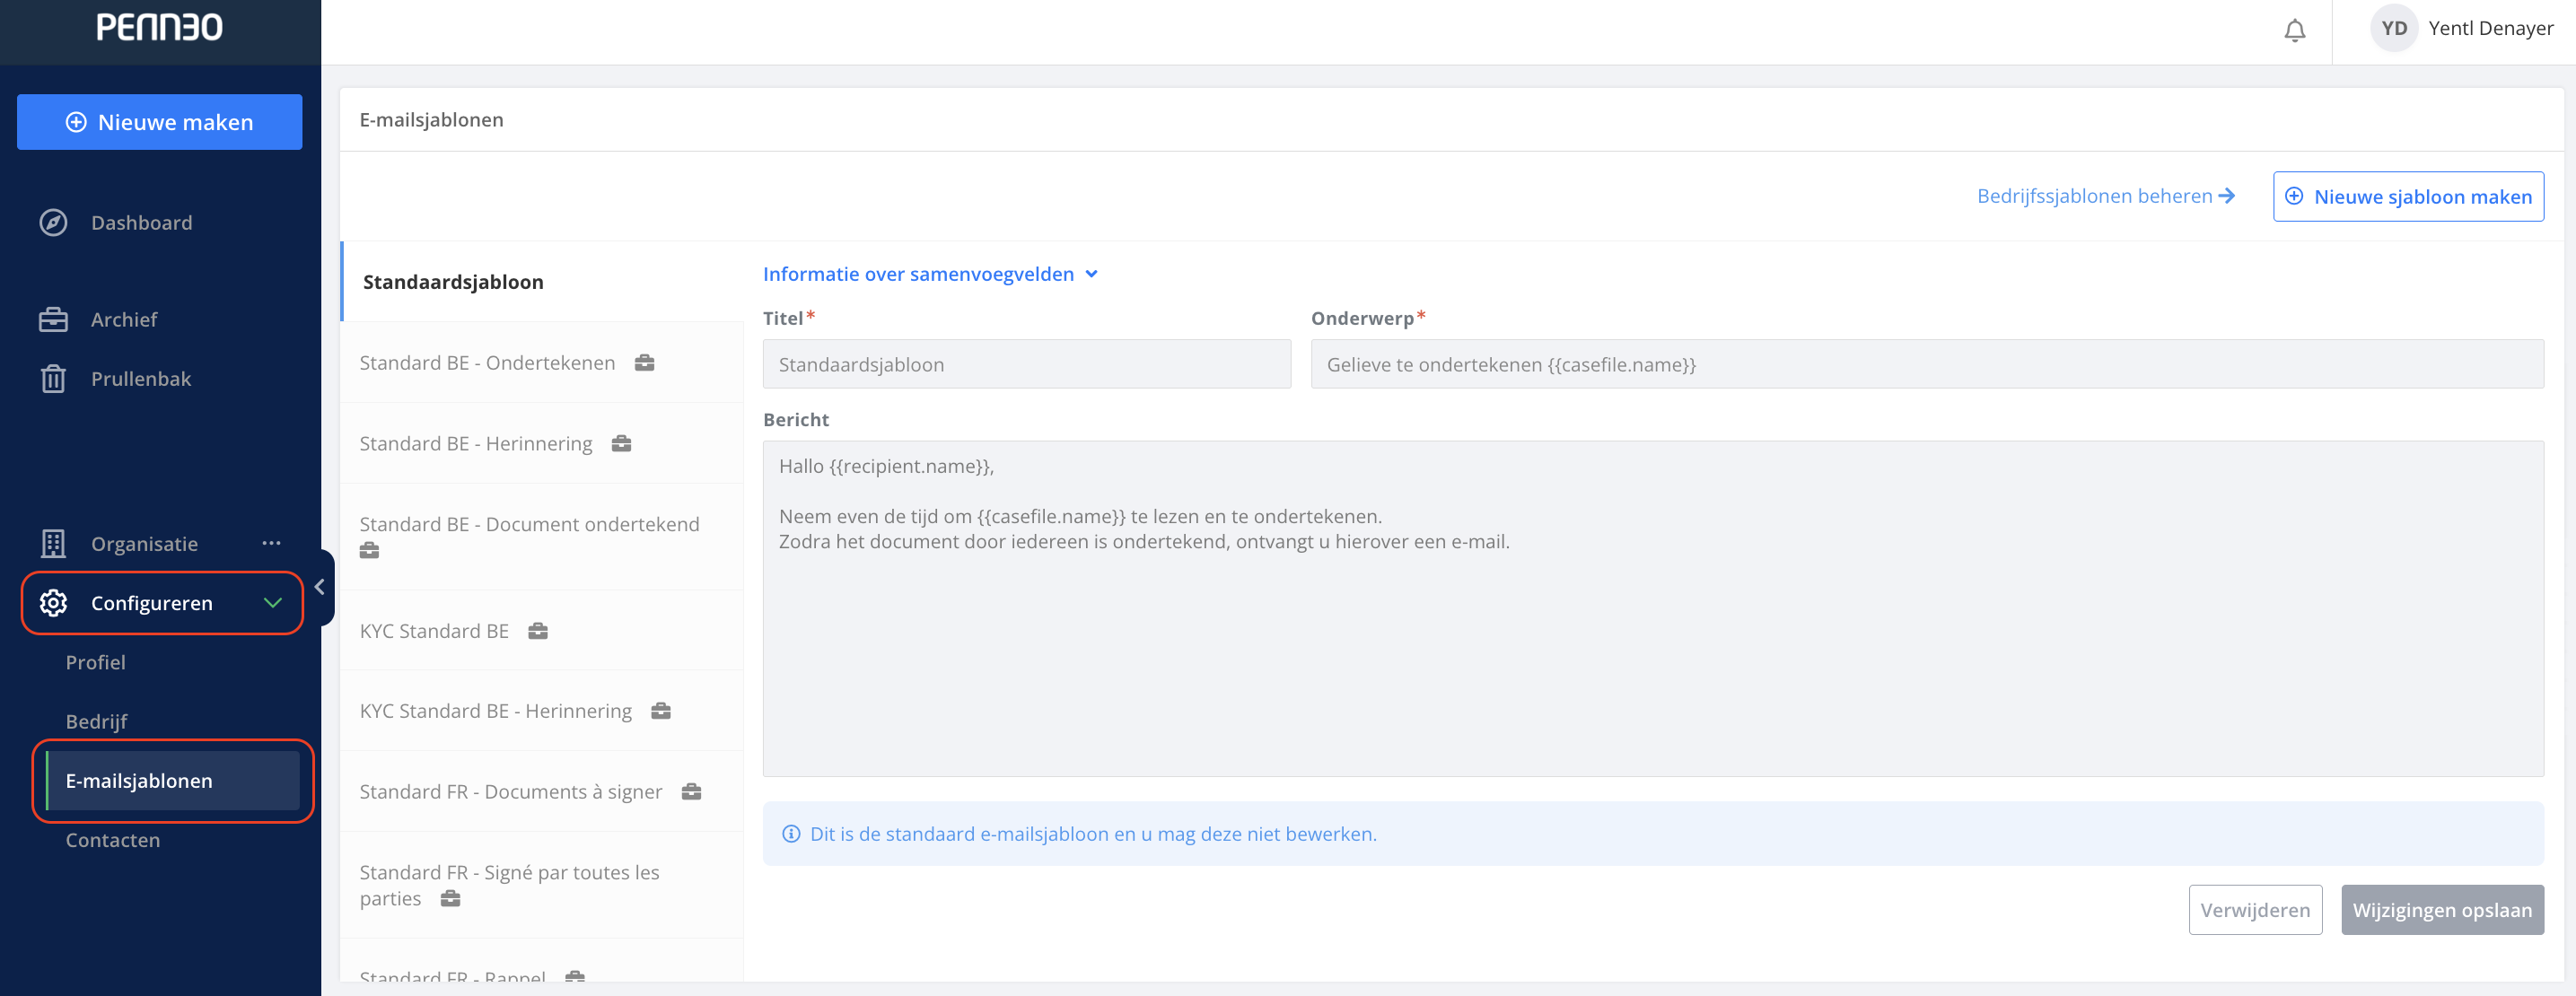
Task: Click briefcase icon after Standard FR - Signé par toutes les parties
Action: click(451, 898)
